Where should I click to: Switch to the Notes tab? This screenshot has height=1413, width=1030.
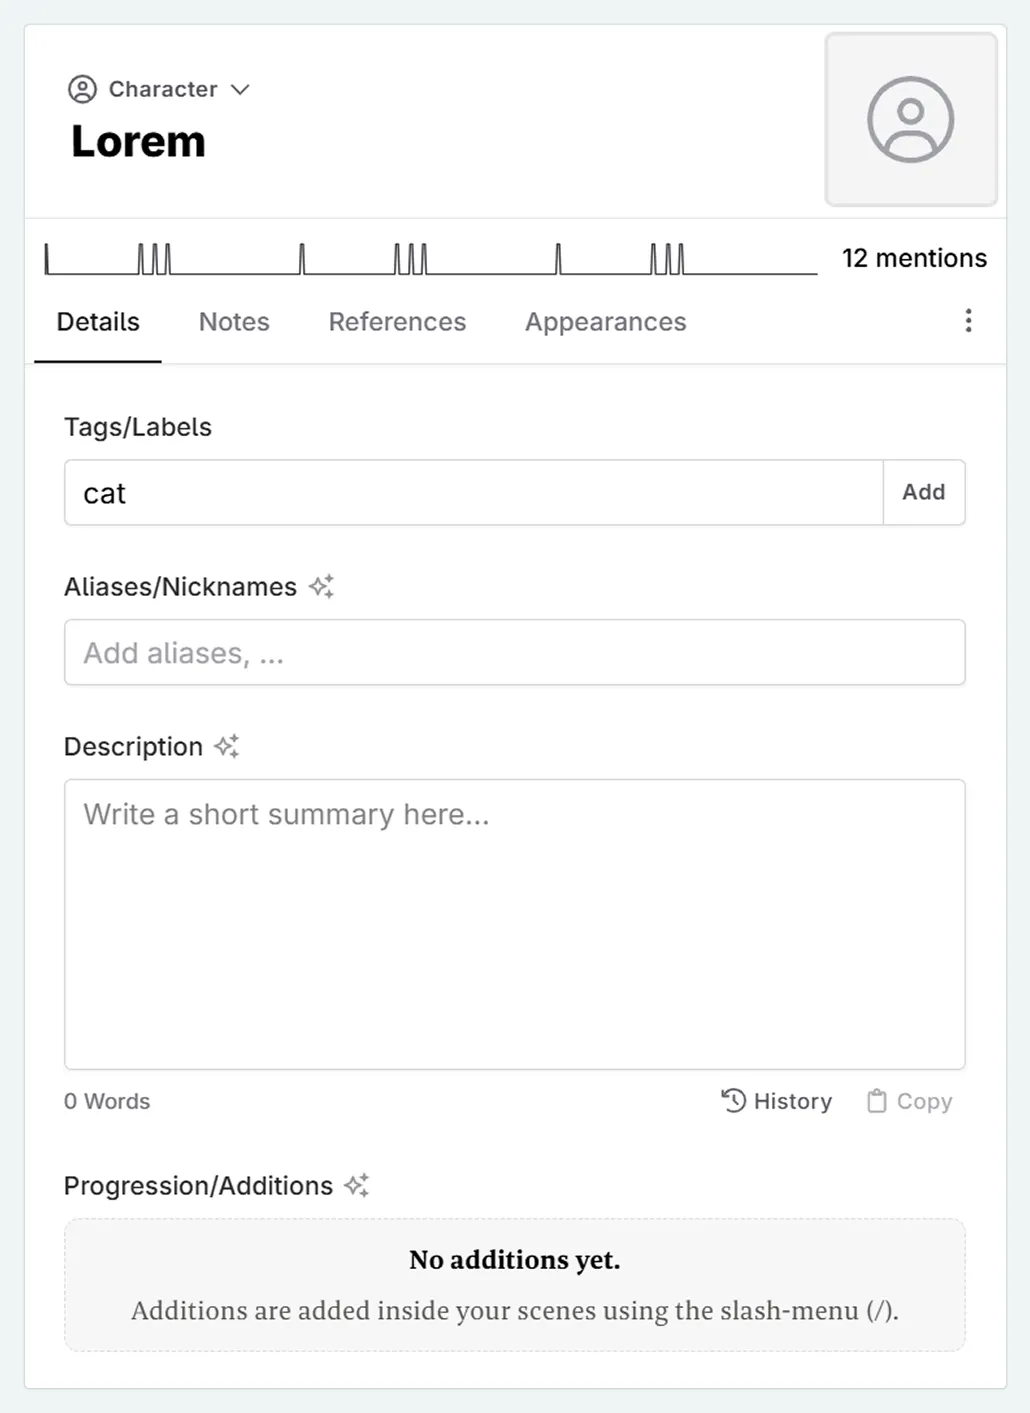click(234, 322)
